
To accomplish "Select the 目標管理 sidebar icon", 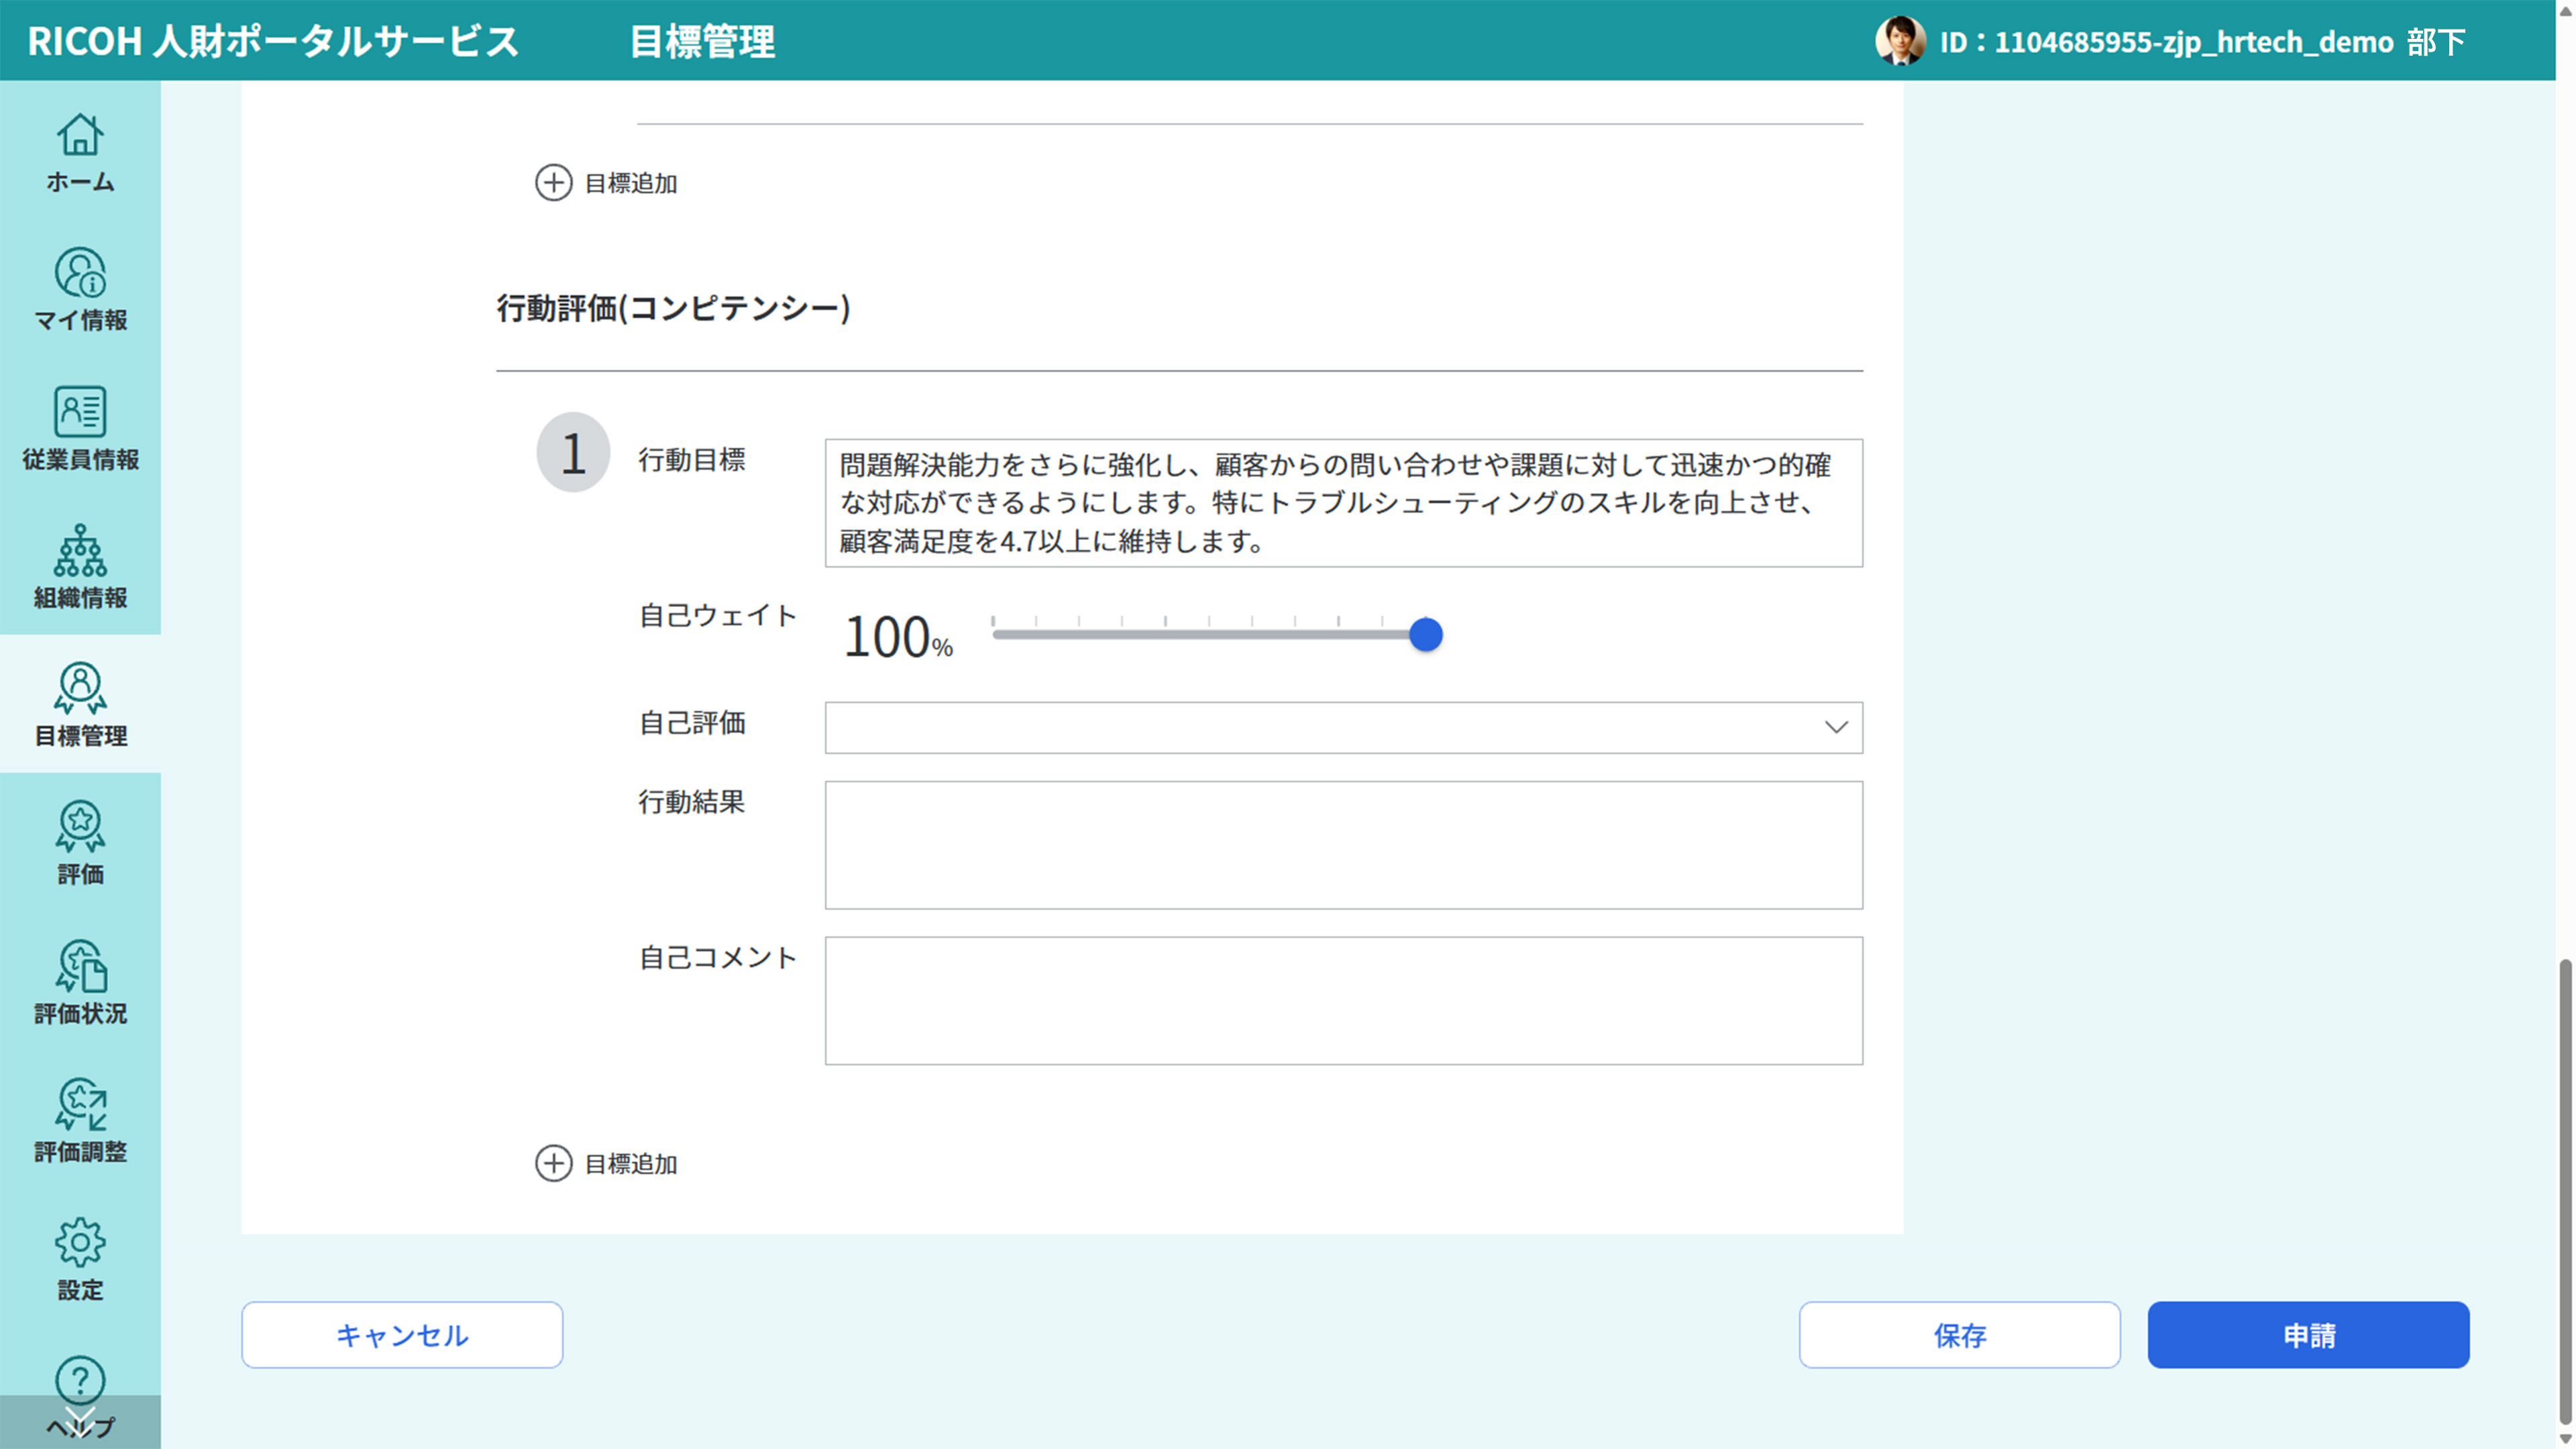I will click(x=80, y=707).
